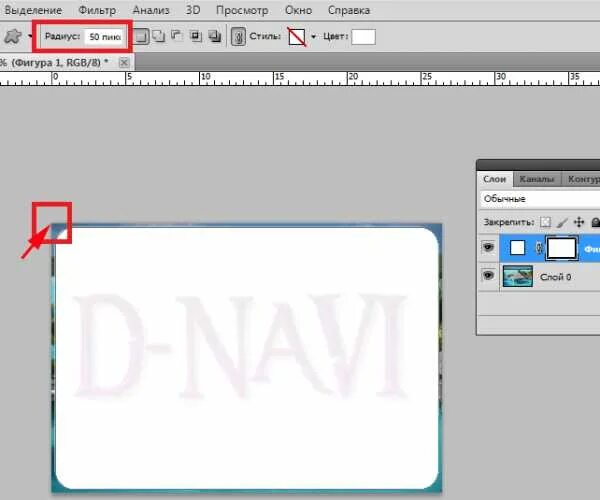
Task: Switch to the Контуры tab
Action: 582,179
